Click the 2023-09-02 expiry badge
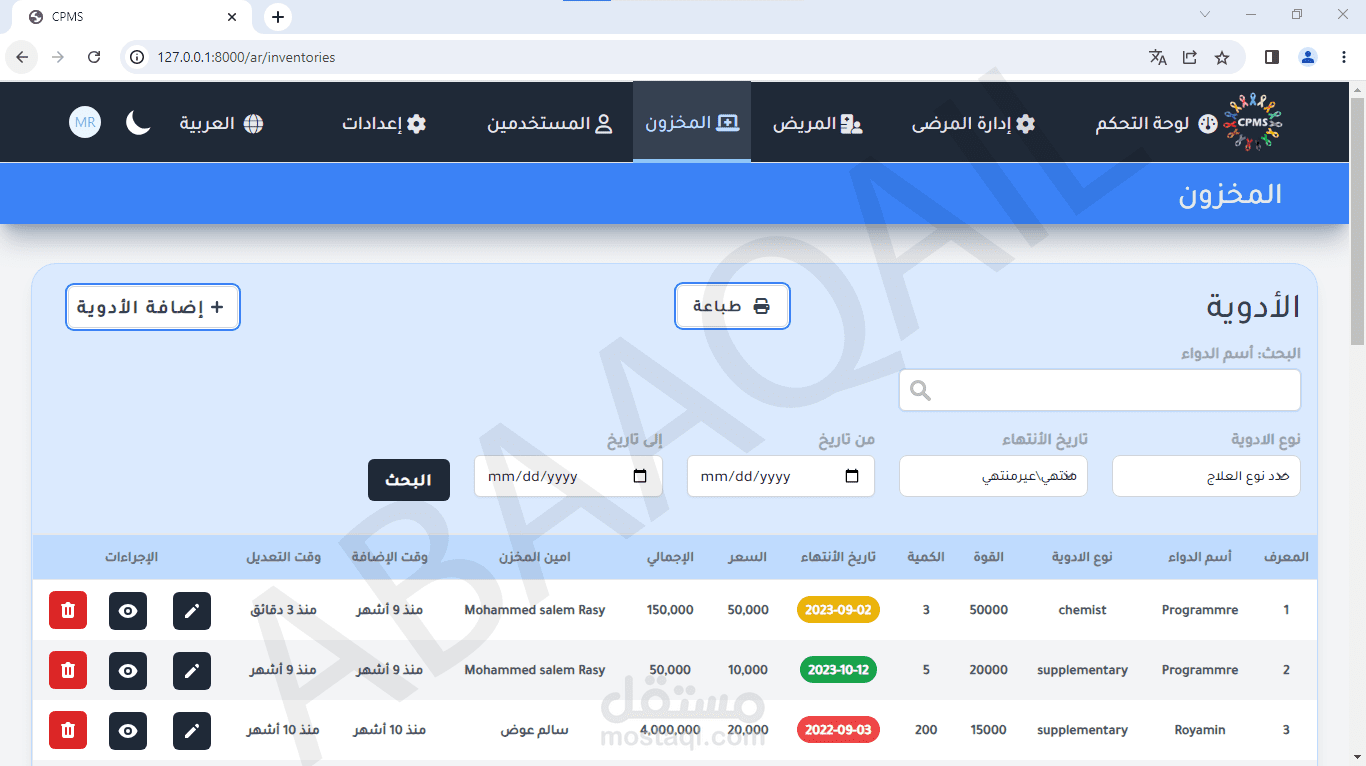The image size is (1366, 766). (838, 610)
